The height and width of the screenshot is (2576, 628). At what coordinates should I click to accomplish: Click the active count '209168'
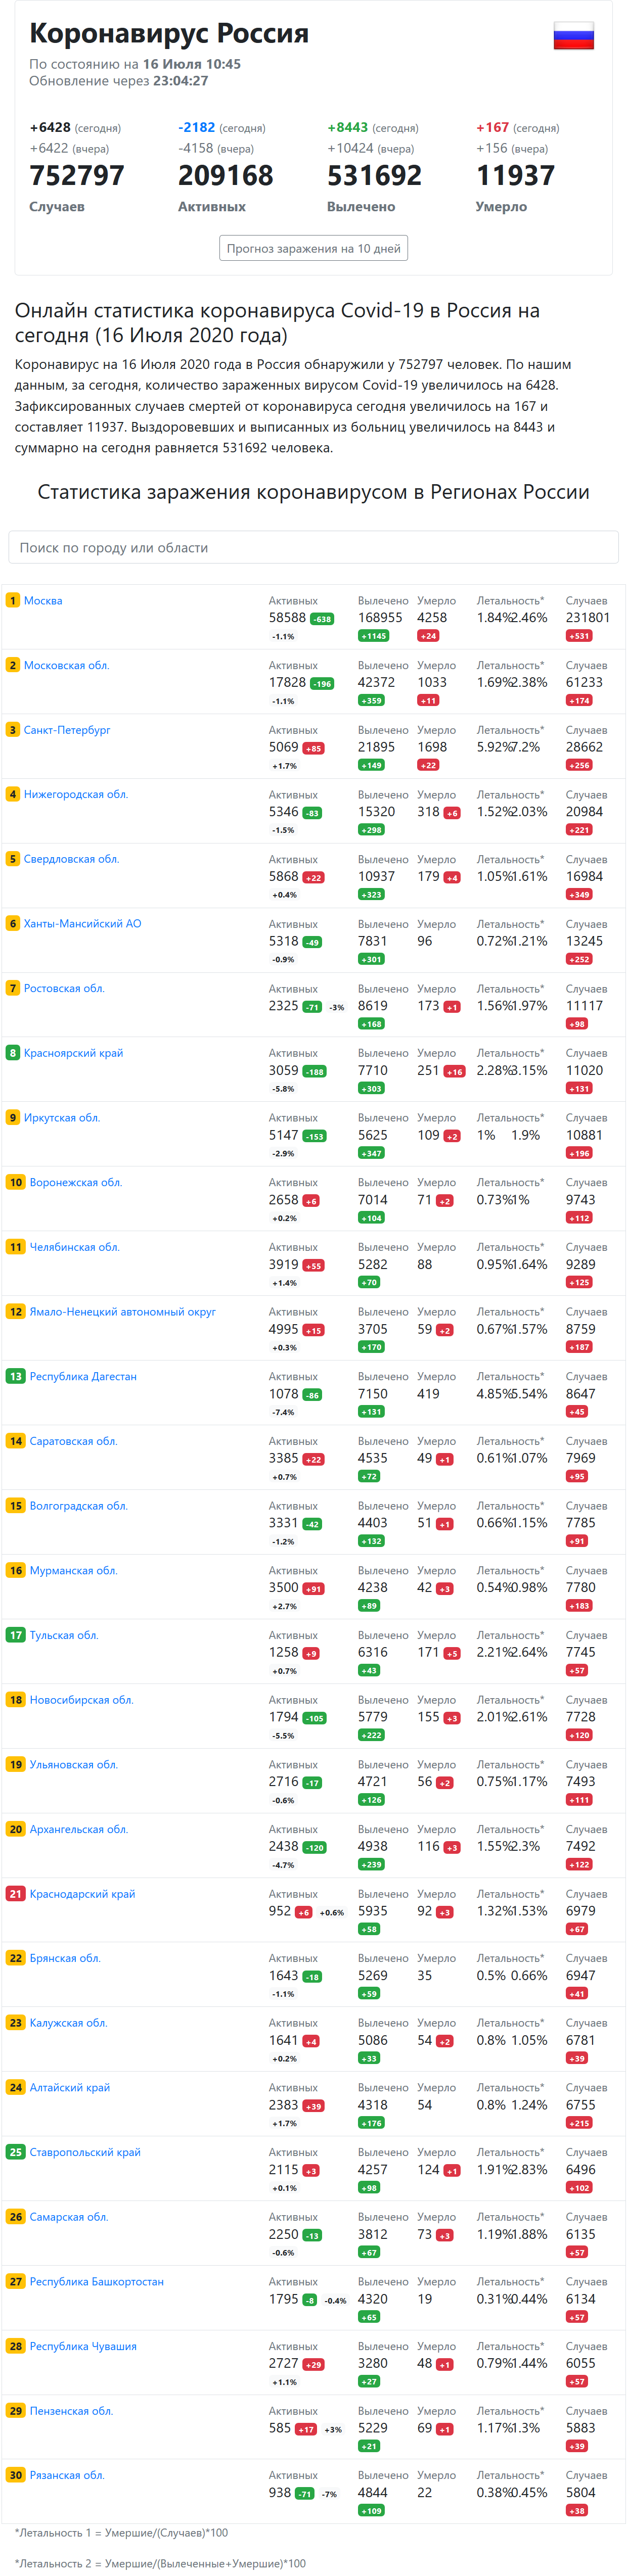pyautogui.click(x=225, y=176)
